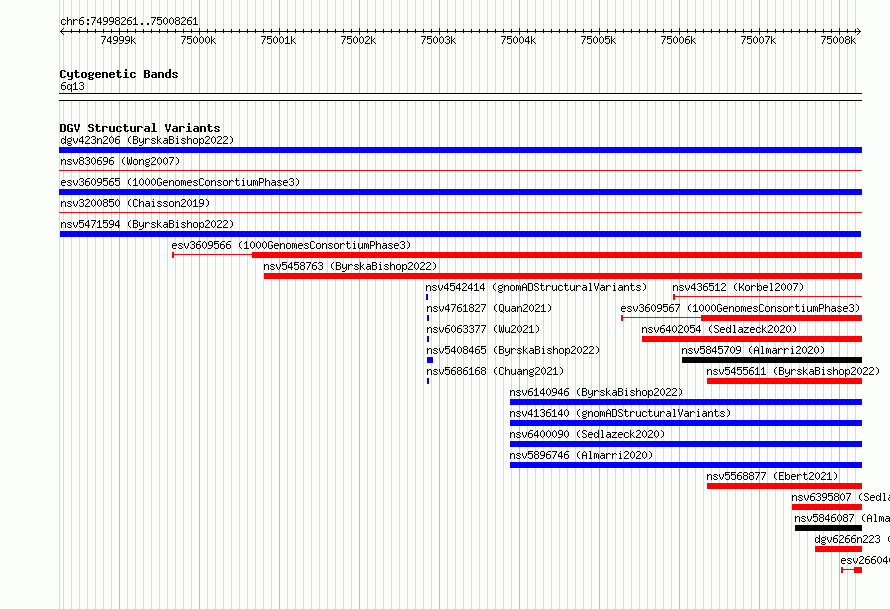Click the blue bar under nsv6140946
The width and height of the screenshot is (890, 609).
pos(686,402)
